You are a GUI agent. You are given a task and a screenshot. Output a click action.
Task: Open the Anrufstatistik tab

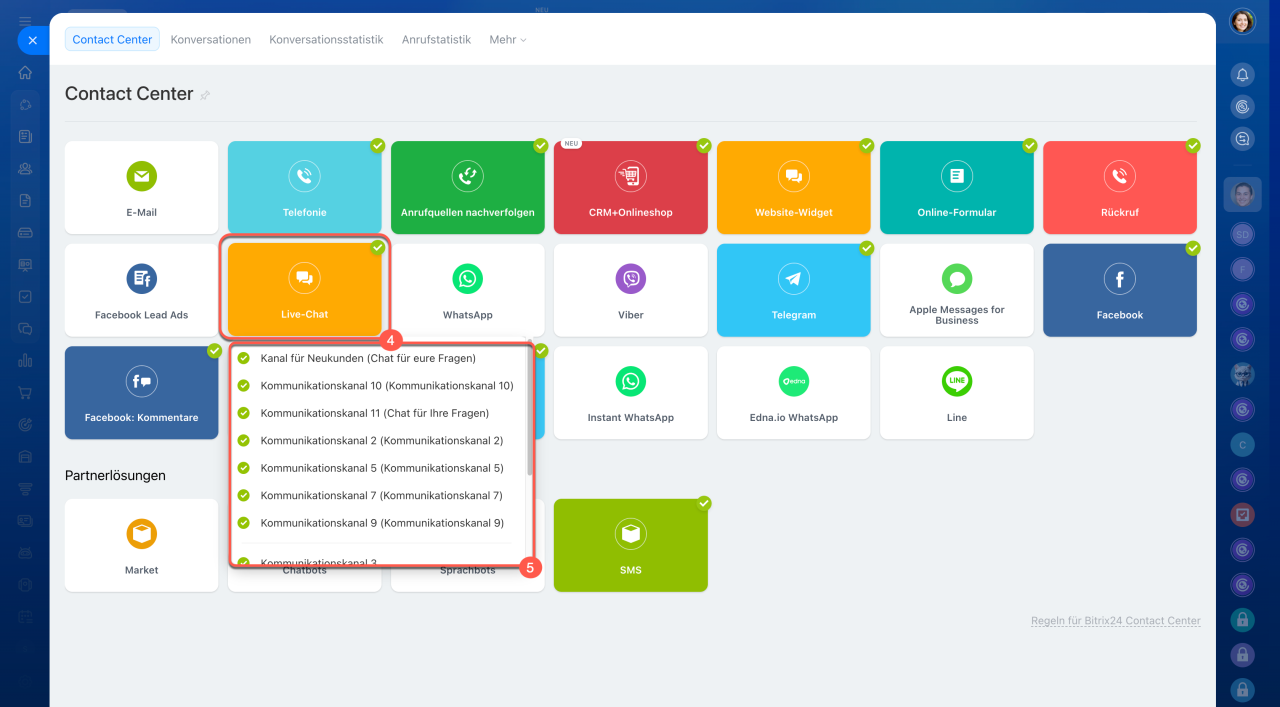pos(436,40)
